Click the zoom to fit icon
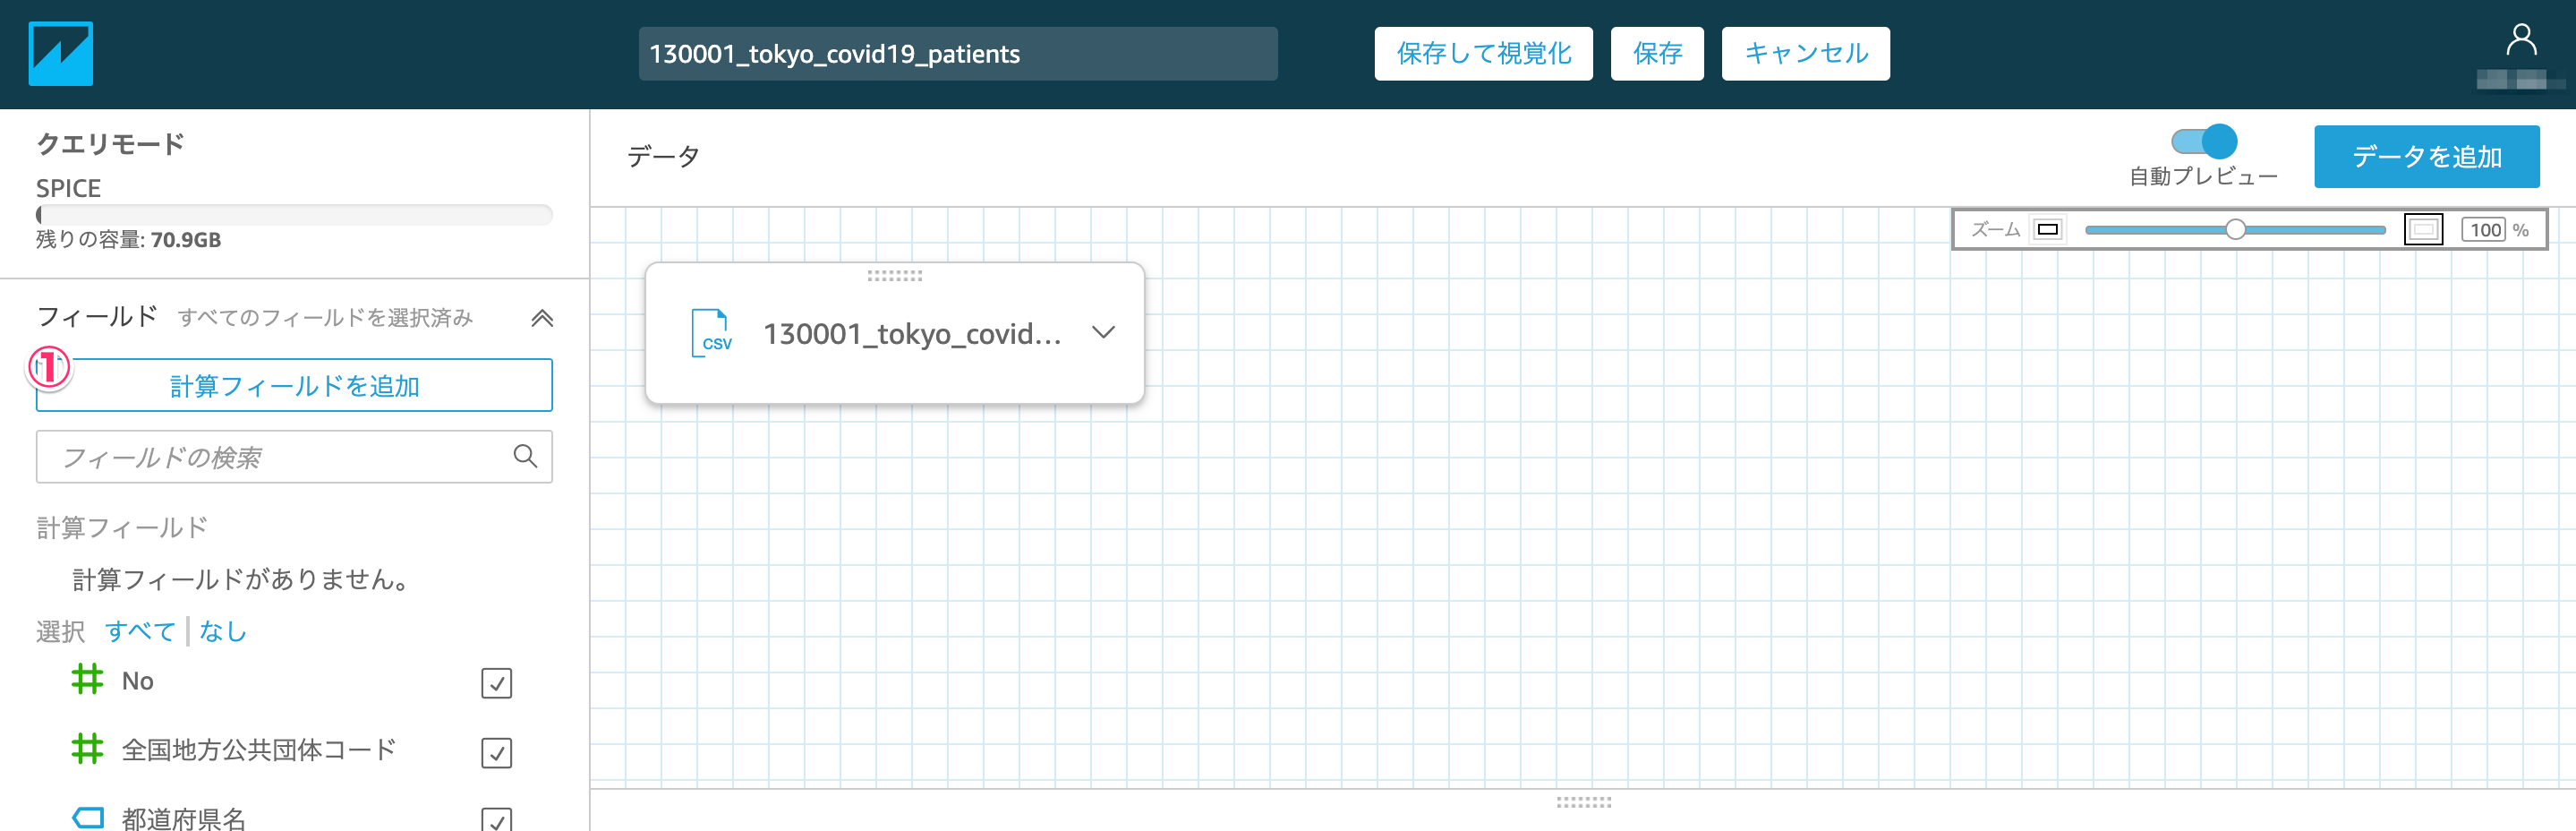2576x831 pixels. [2423, 230]
